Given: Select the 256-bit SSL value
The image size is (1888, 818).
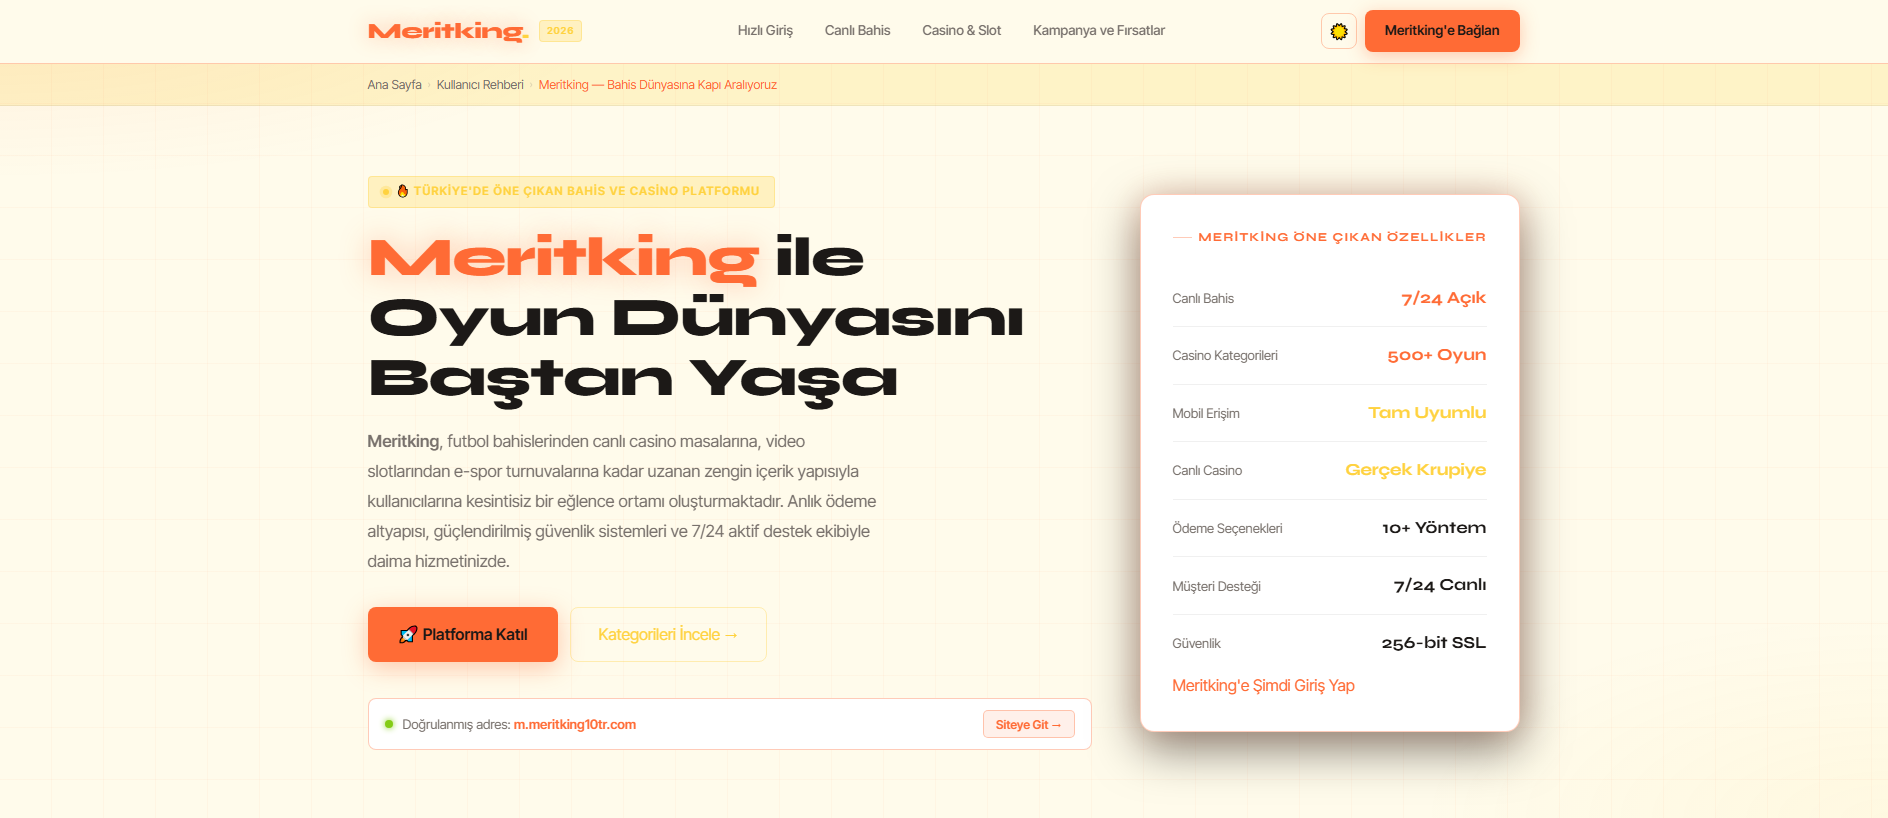Looking at the screenshot, I should click(x=1433, y=643).
